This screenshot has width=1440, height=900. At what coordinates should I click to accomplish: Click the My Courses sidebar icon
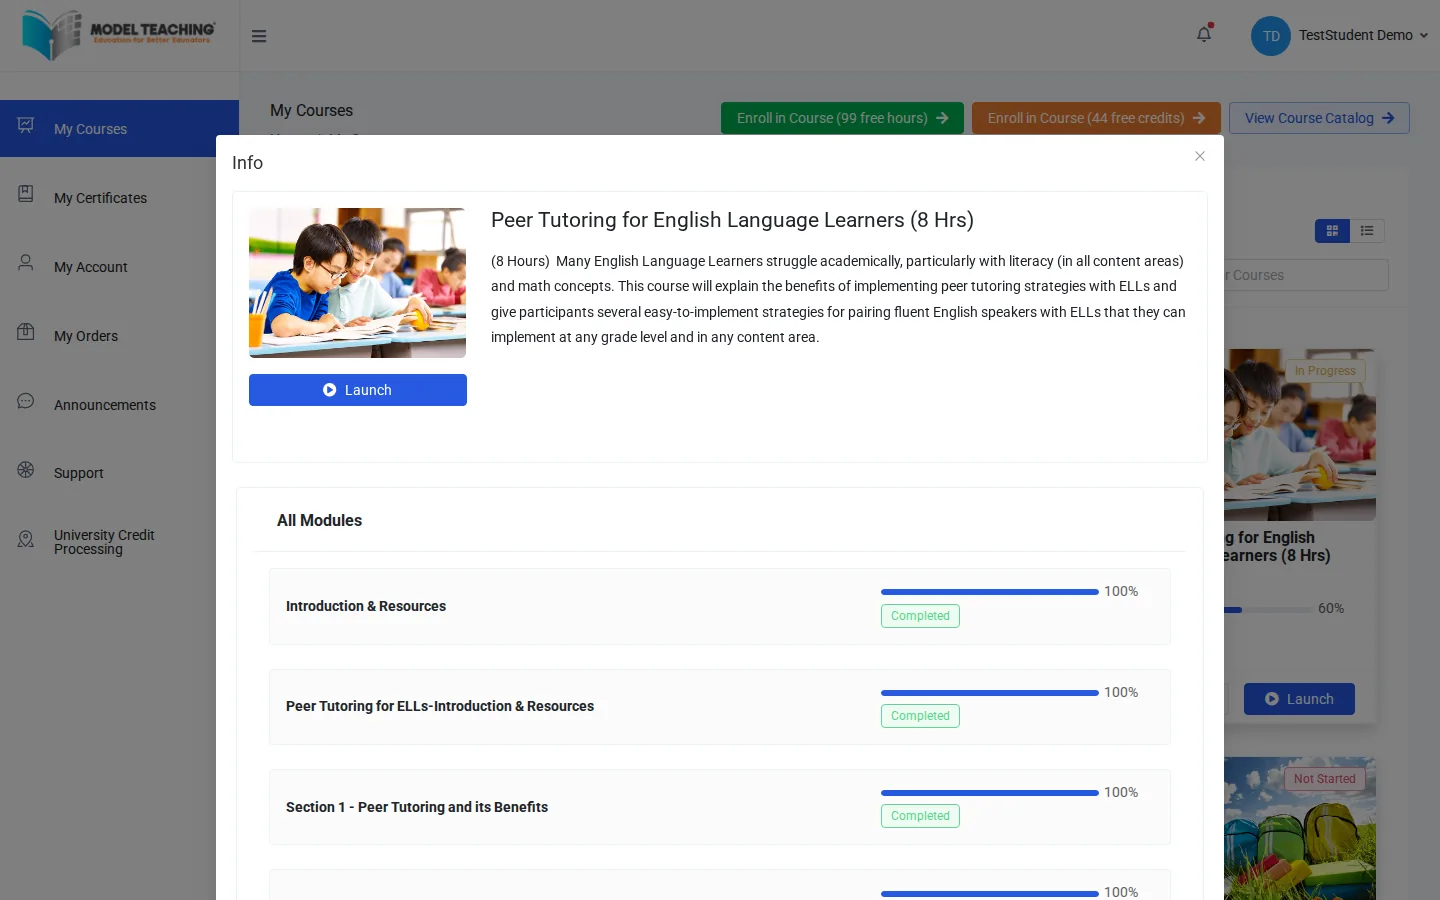point(26,126)
